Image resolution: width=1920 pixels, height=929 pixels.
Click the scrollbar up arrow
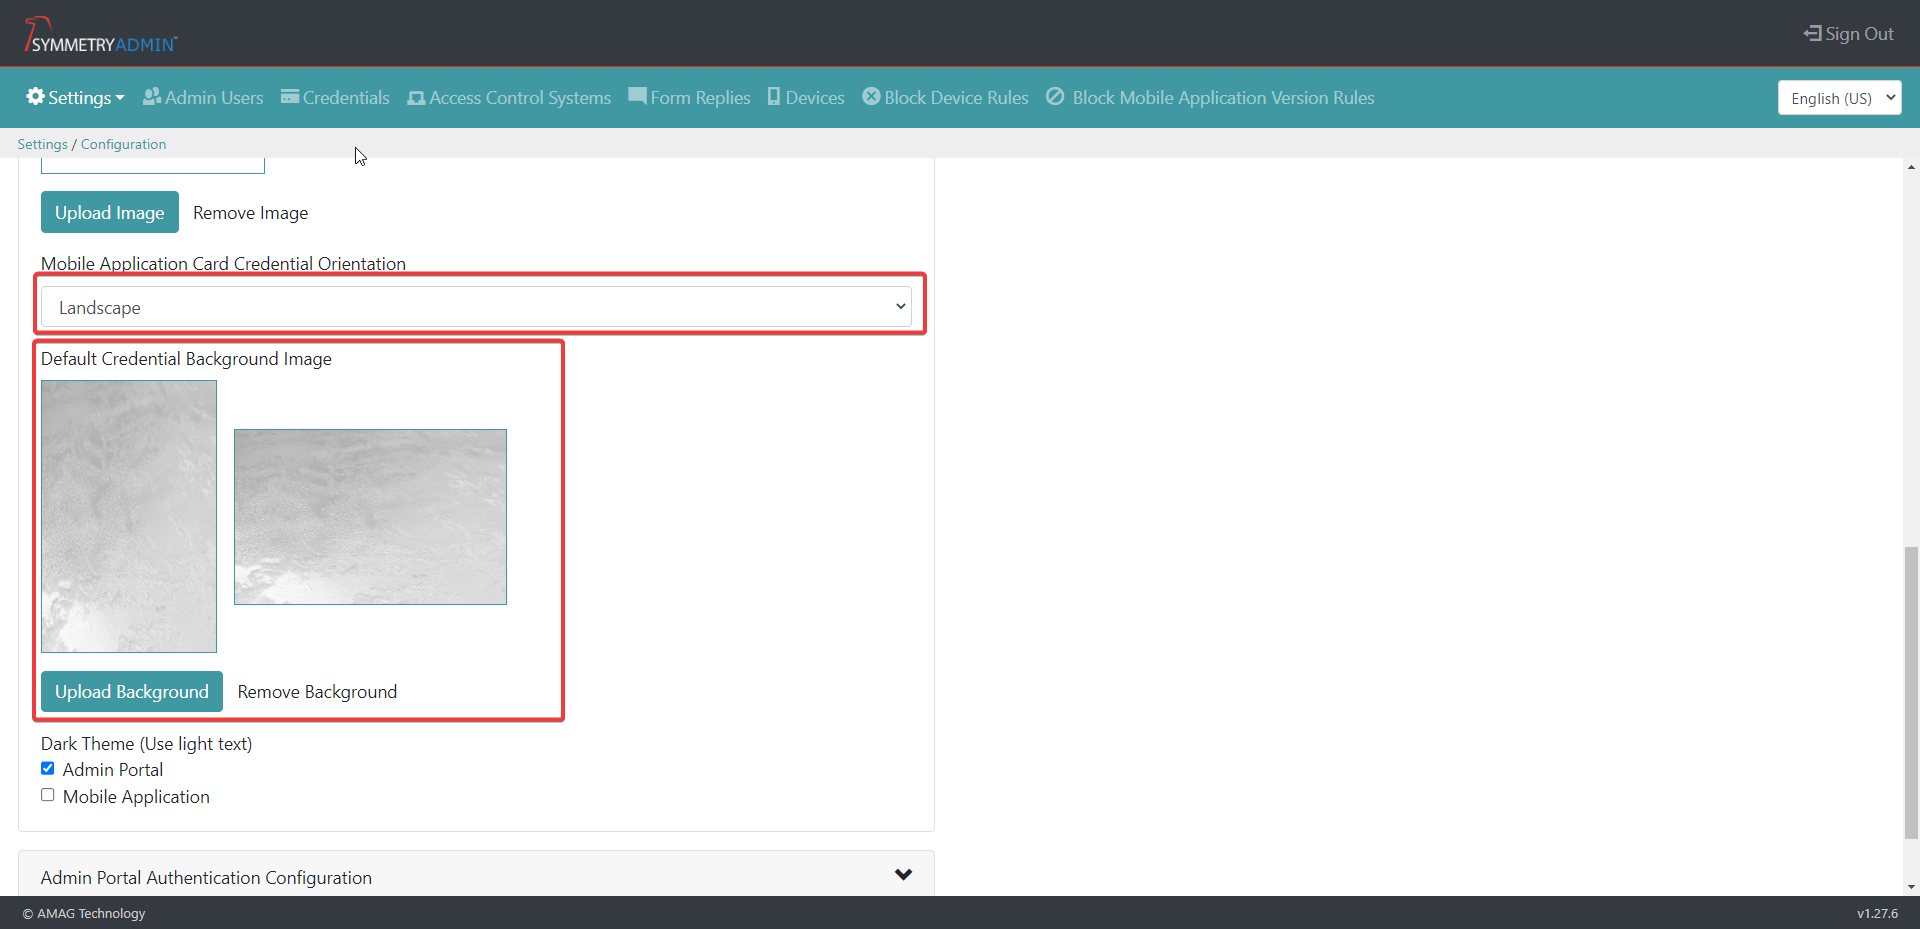1911,167
